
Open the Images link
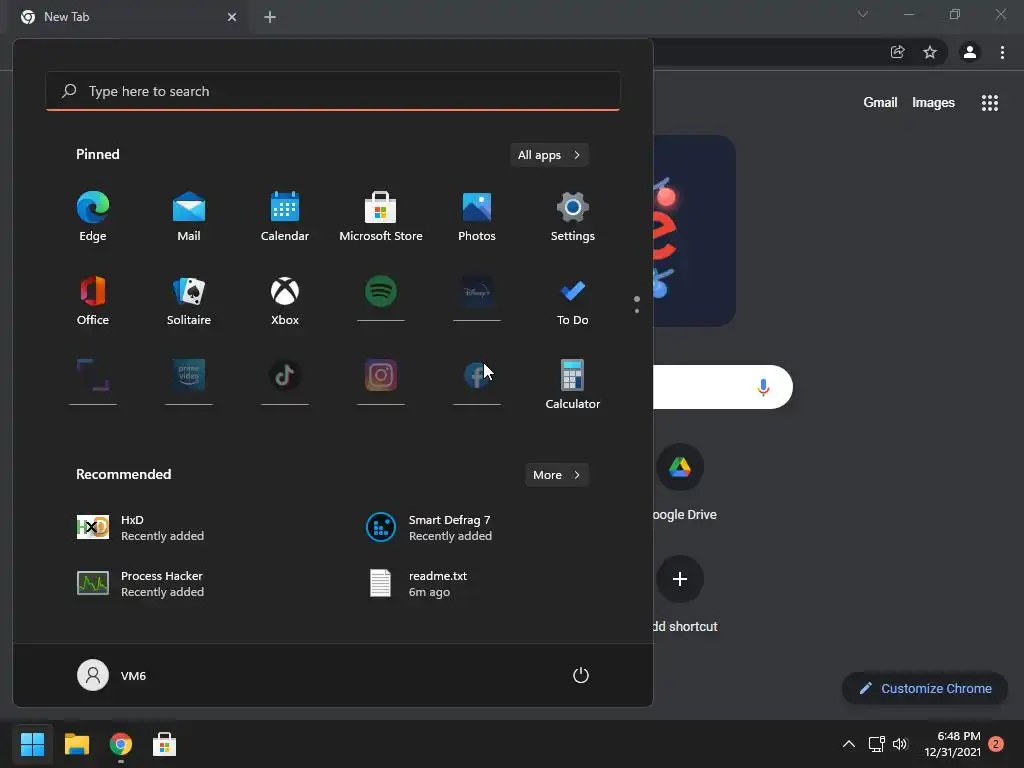(933, 103)
